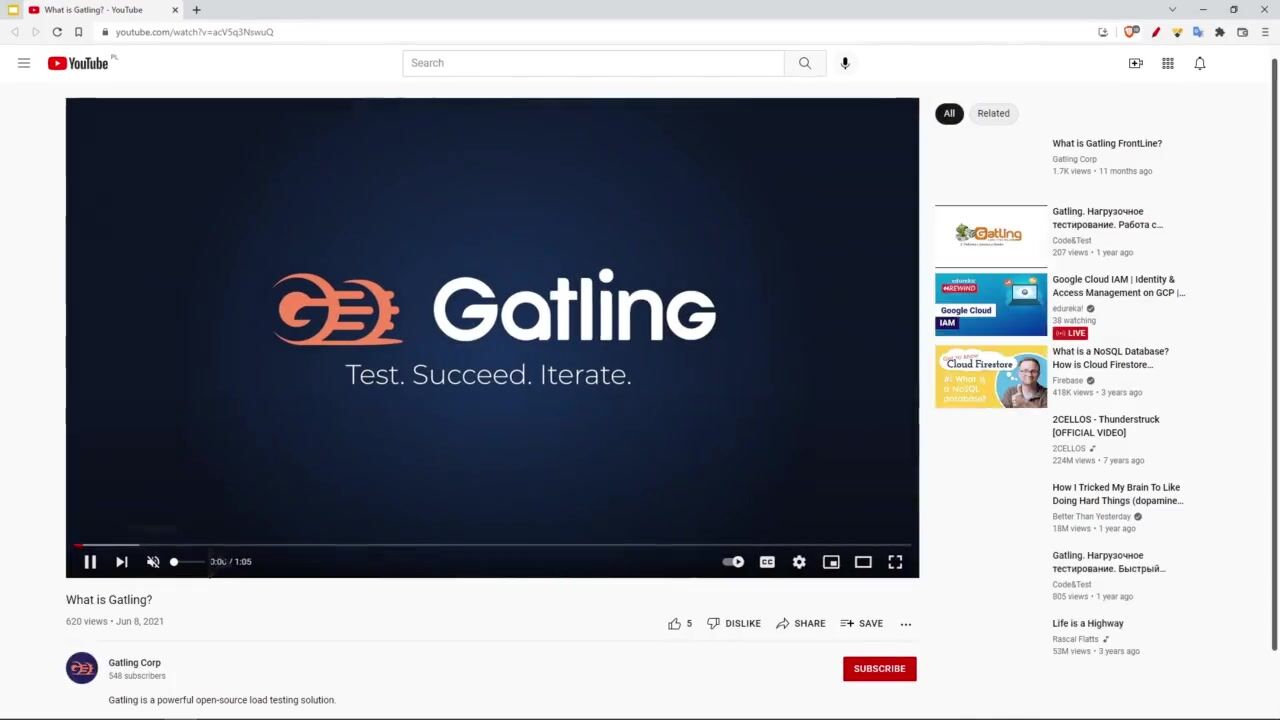Image resolution: width=1280 pixels, height=720 pixels.
Task: Unmute the video volume
Action: coord(153,562)
